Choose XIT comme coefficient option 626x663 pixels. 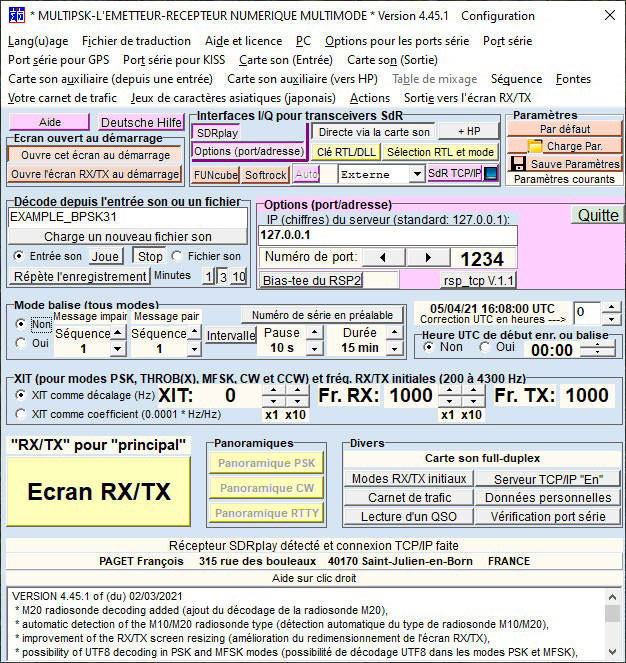coord(20,414)
